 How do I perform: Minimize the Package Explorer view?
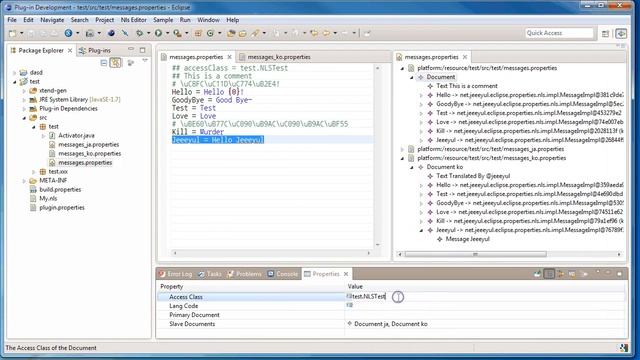[131, 49]
